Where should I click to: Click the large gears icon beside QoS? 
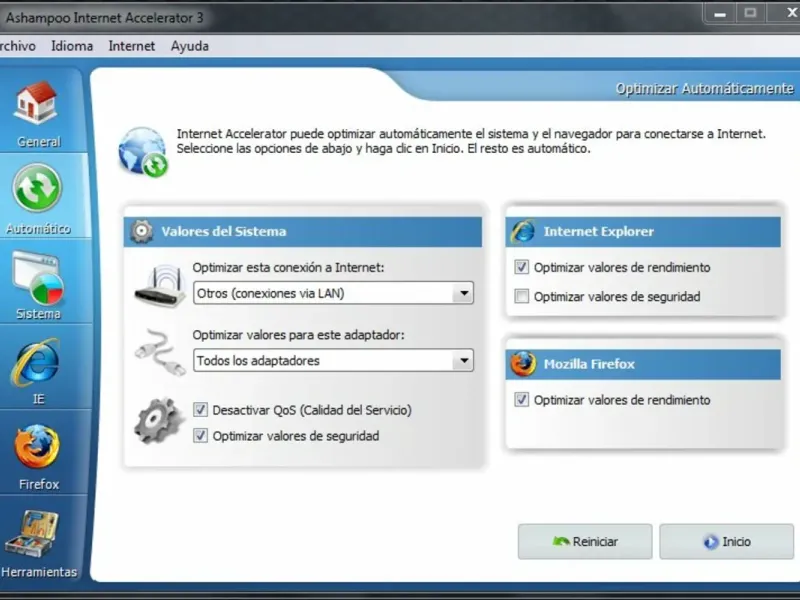point(159,421)
